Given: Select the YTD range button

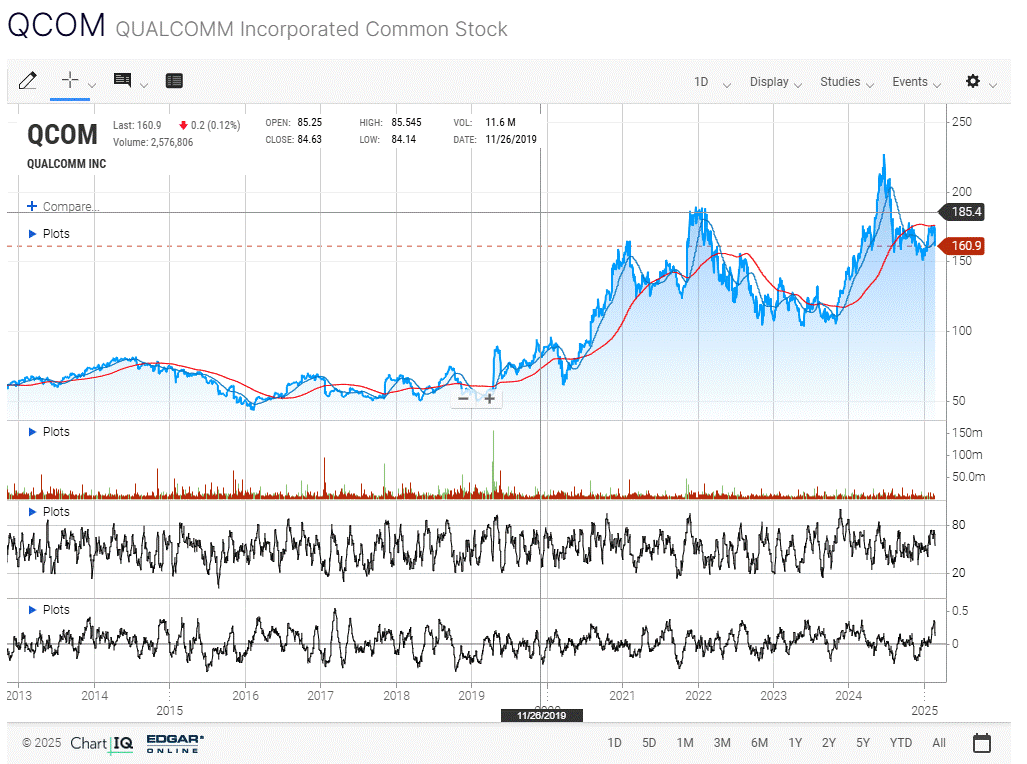Looking at the screenshot, I should pyautogui.click(x=900, y=743).
